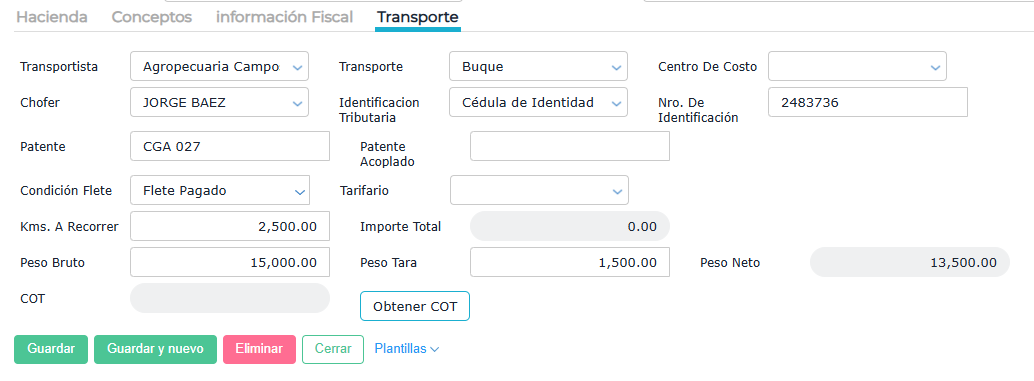Viewport: 1034px width, 381px height.
Task: Expand the Identificacion Tributaria dropdown
Action: pyautogui.click(x=538, y=103)
